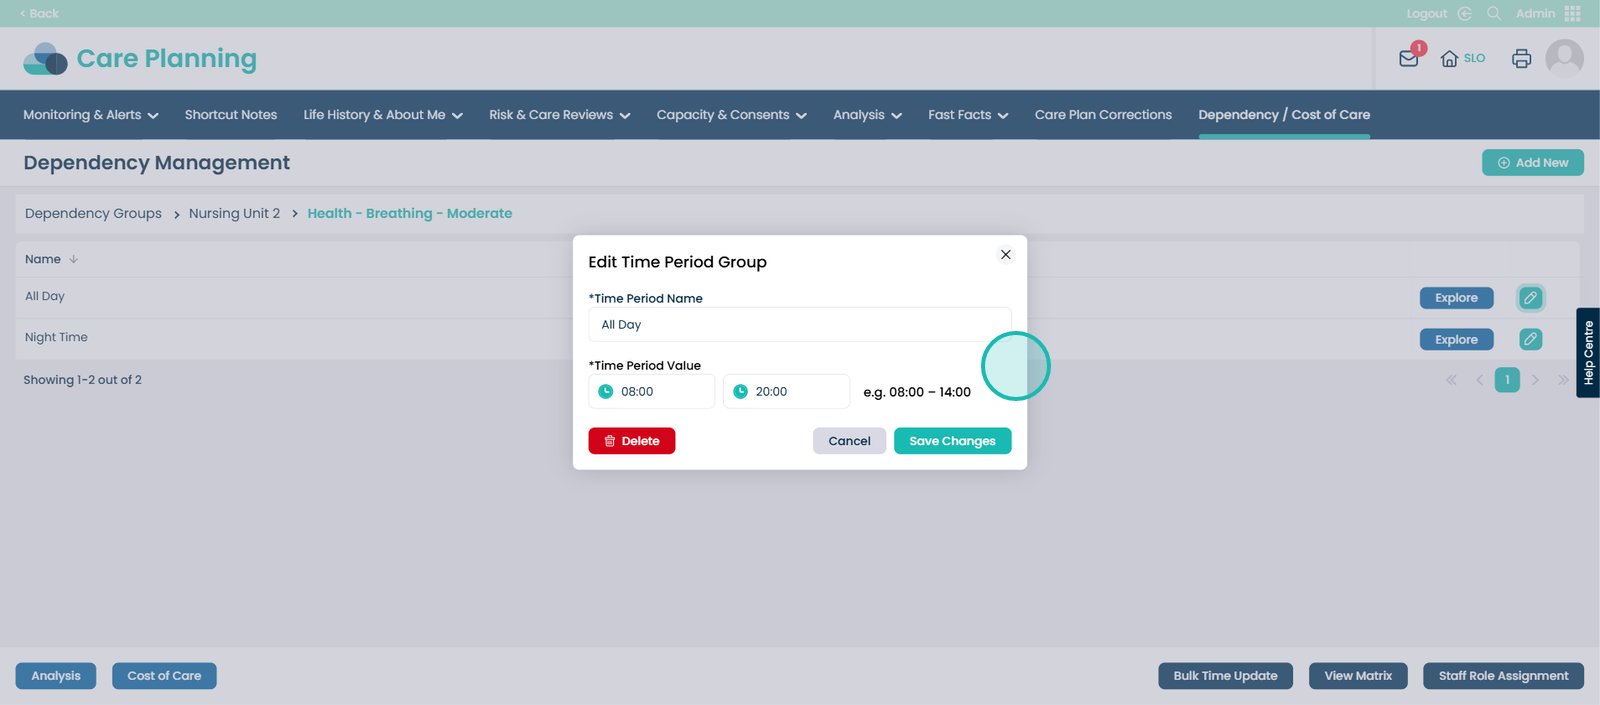The width and height of the screenshot is (1600, 705).
Task: Click the search magnifier icon
Action: [1494, 13]
